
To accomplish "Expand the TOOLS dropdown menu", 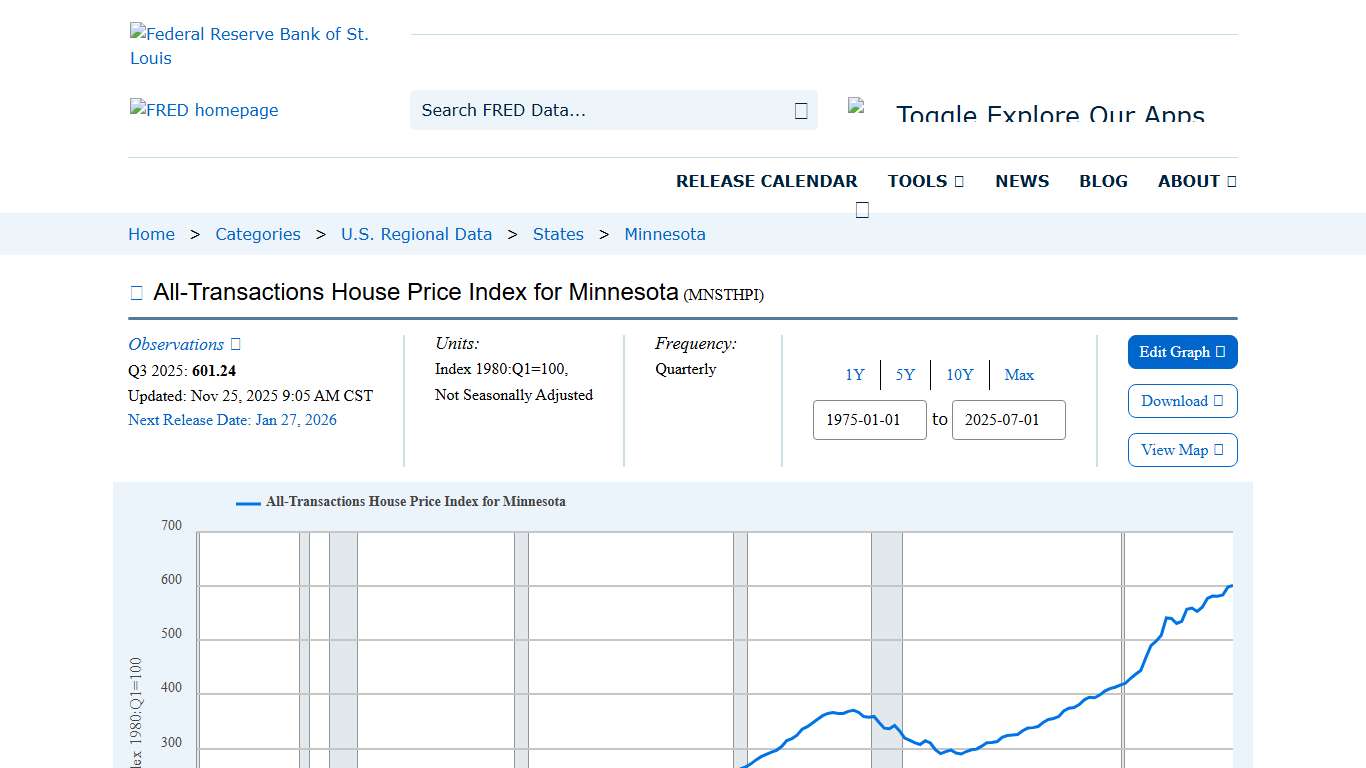I will [x=925, y=181].
